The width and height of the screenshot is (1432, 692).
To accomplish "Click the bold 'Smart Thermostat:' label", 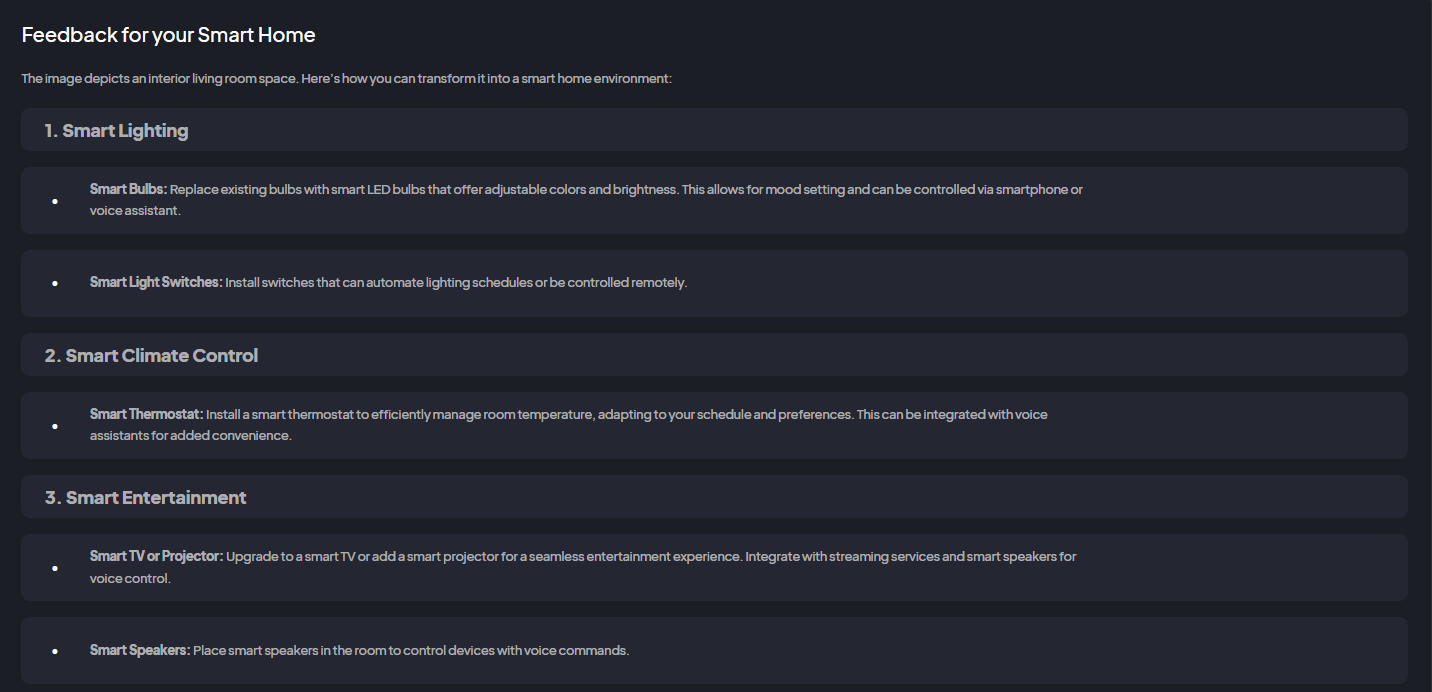I will click(x=146, y=414).
